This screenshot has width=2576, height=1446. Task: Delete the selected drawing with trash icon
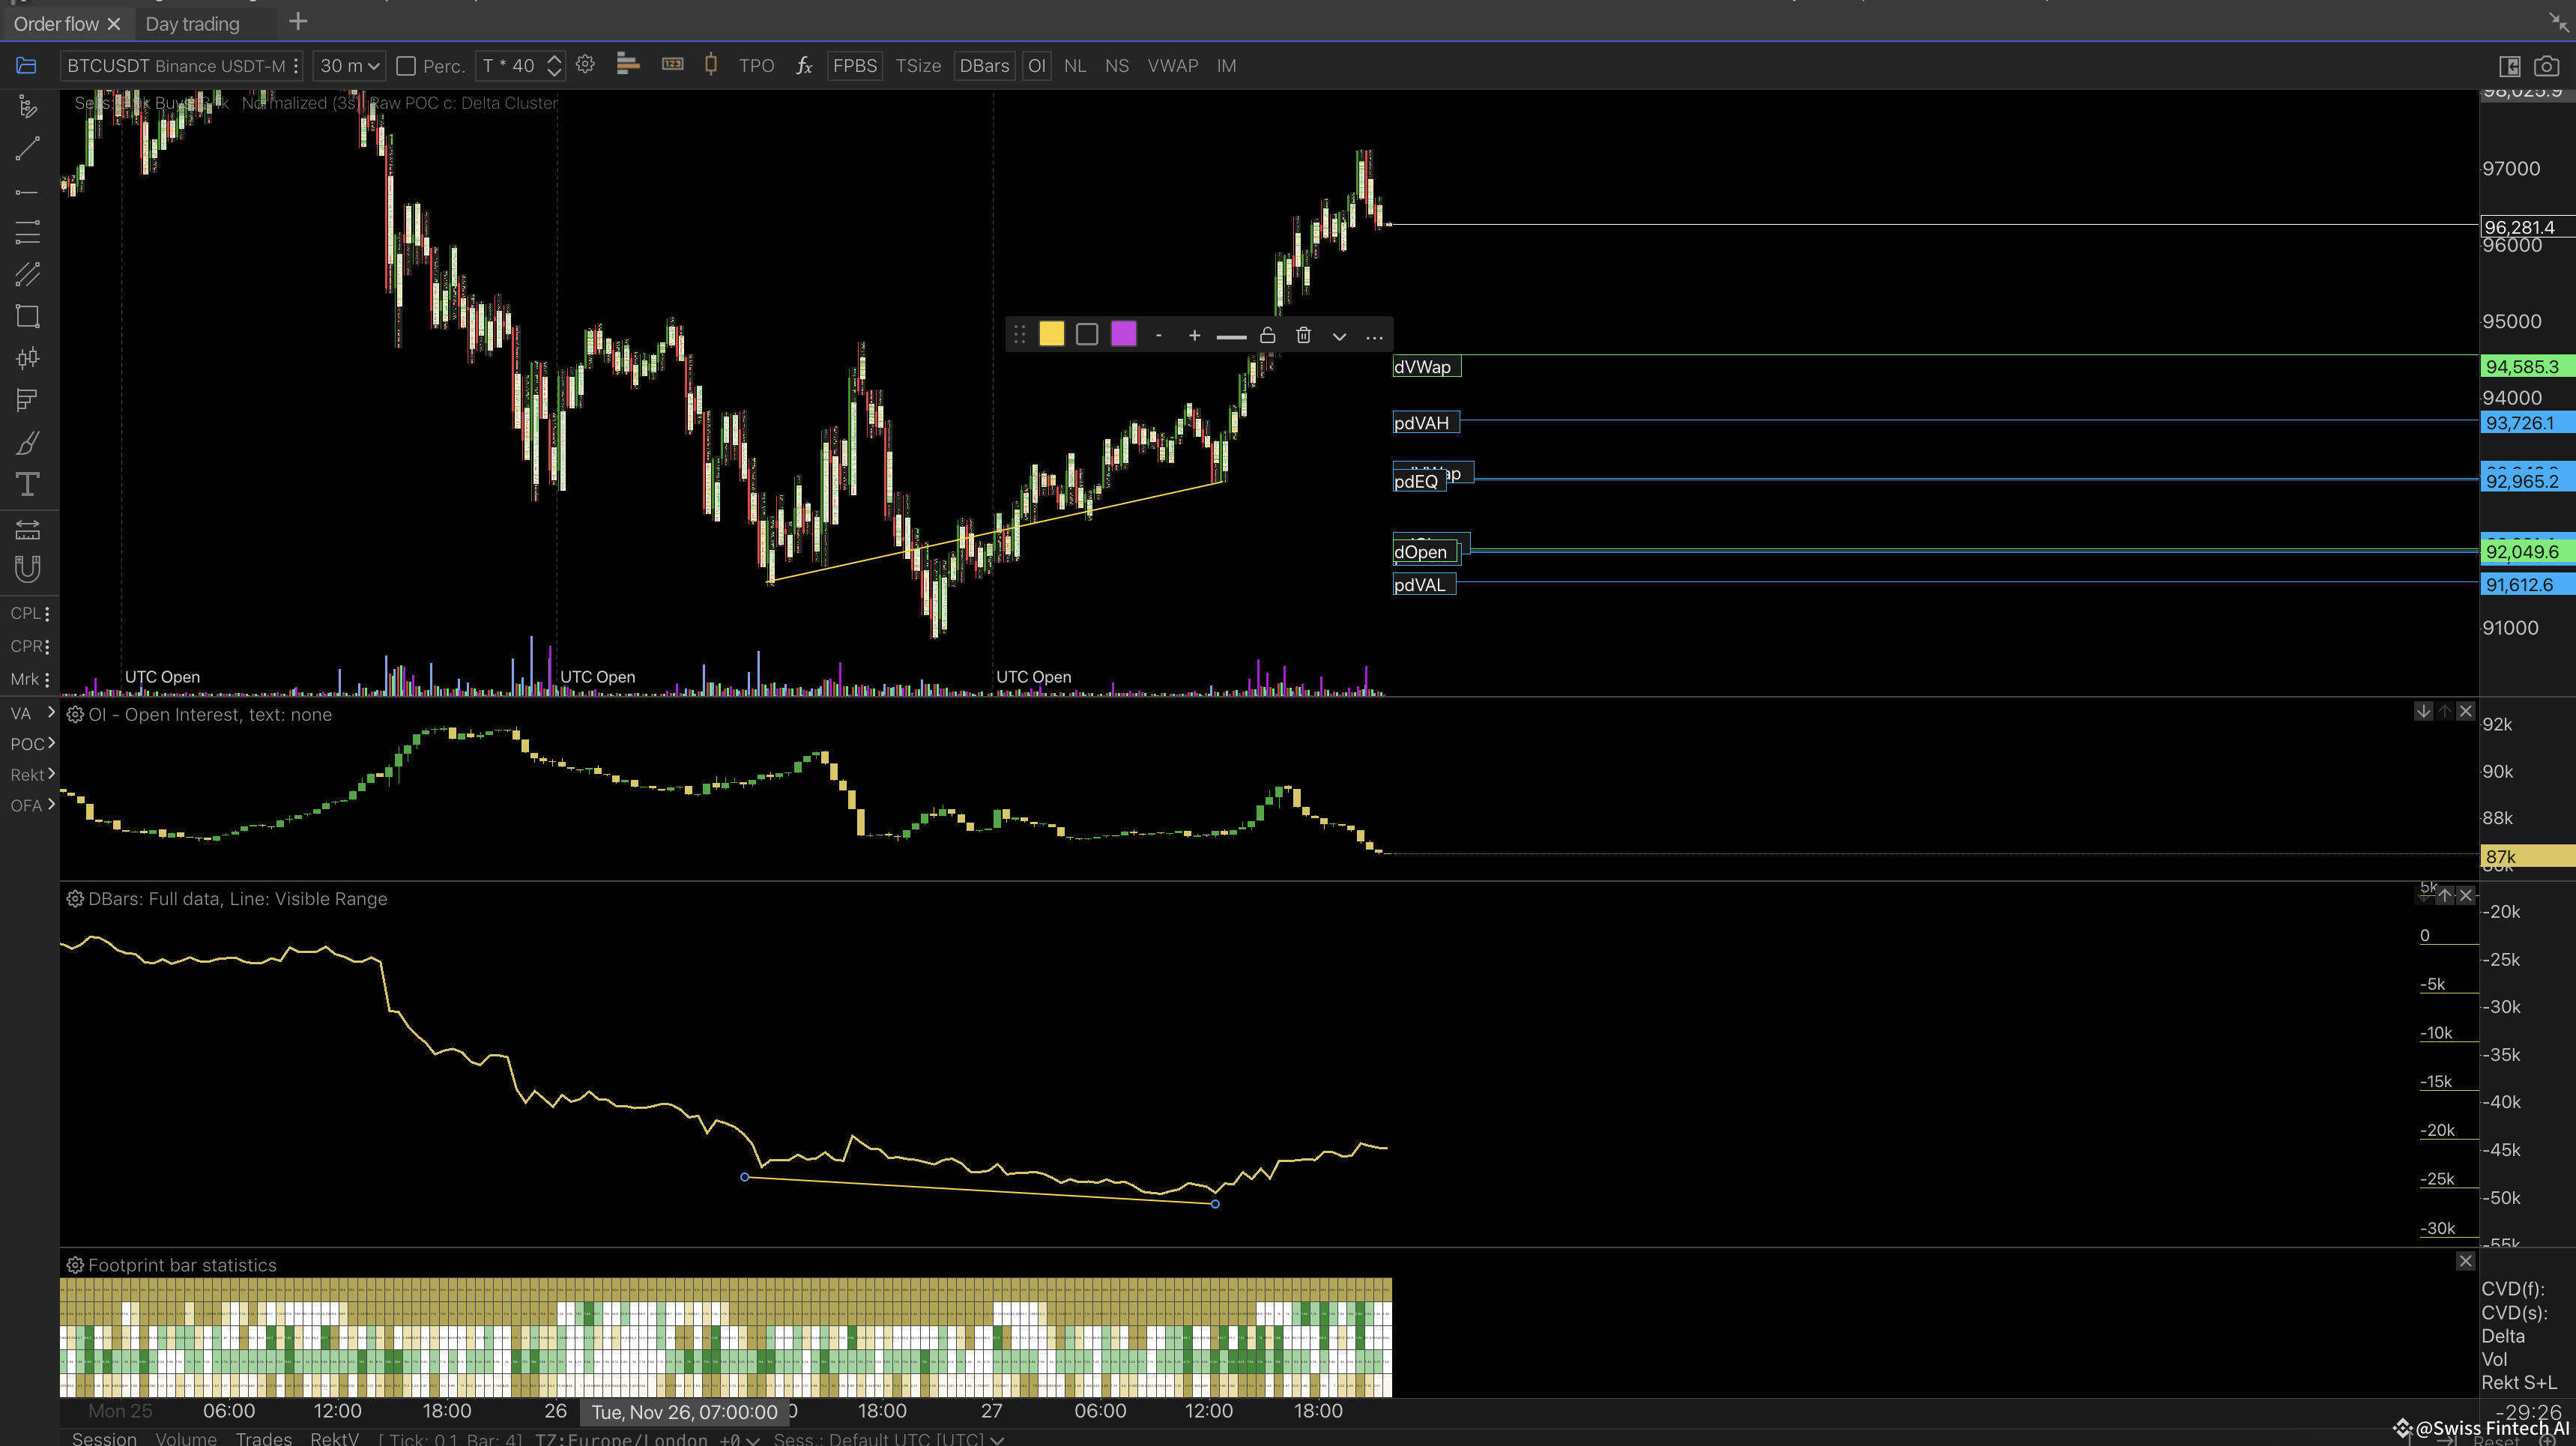pyautogui.click(x=1303, y=335)
